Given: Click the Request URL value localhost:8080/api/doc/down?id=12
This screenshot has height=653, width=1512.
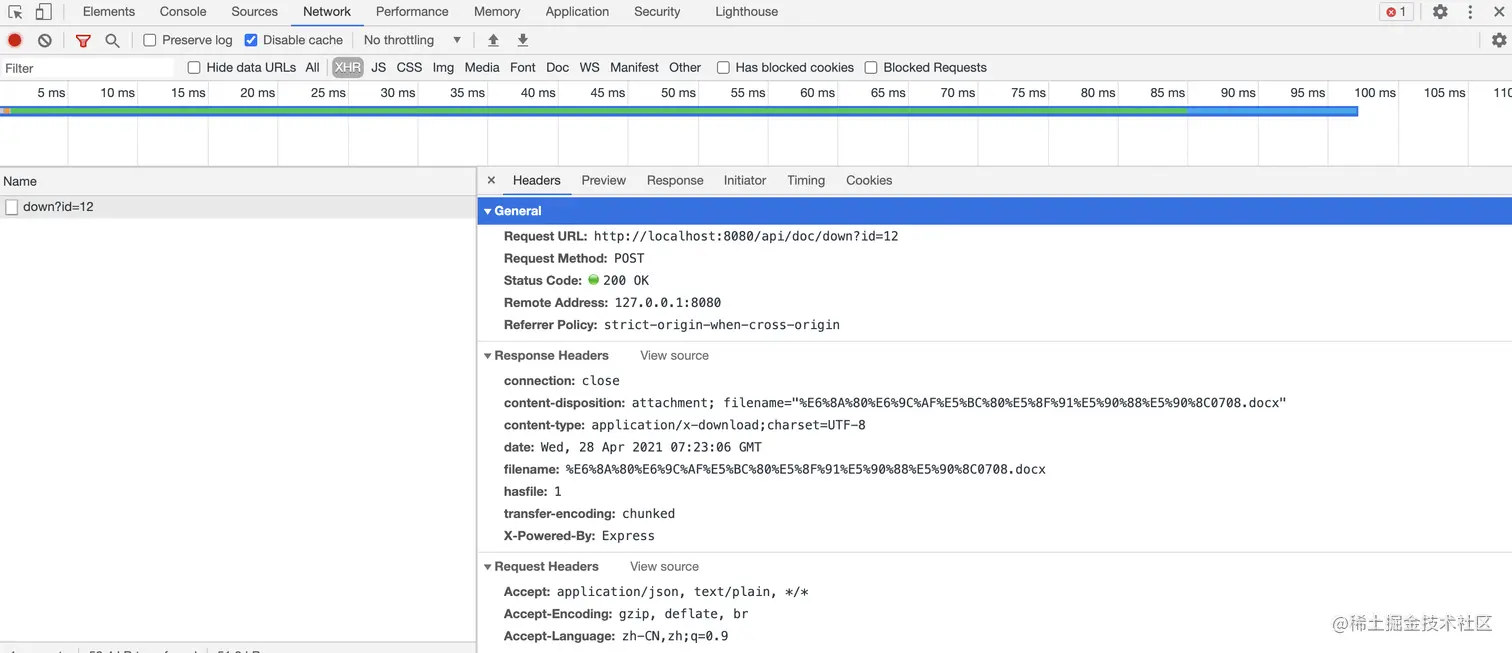Looking at the screenshot, I should [746, 236].
